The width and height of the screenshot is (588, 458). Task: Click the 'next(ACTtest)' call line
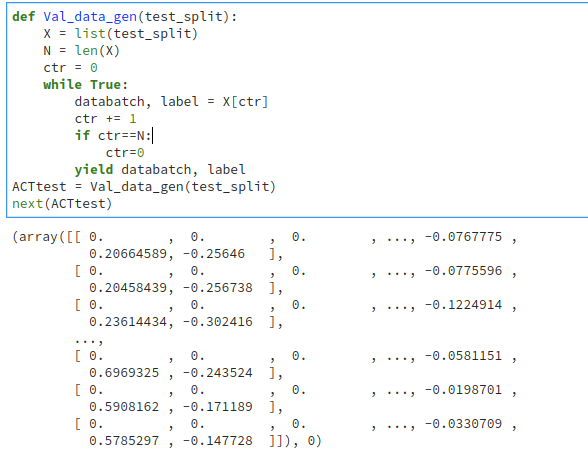click(x=62, y=204)
